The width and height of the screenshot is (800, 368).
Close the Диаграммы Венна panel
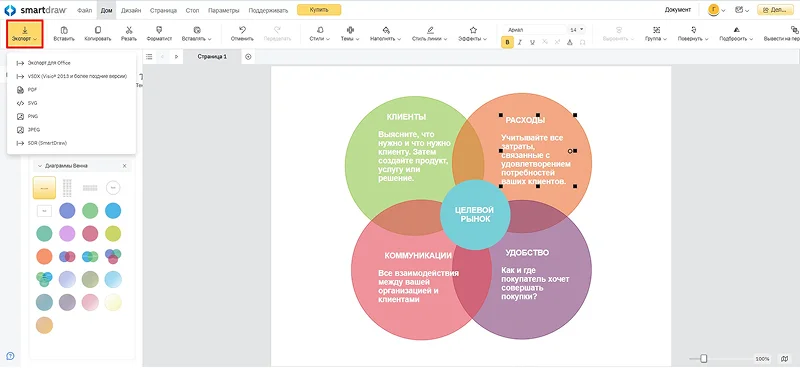click(124, 166)
